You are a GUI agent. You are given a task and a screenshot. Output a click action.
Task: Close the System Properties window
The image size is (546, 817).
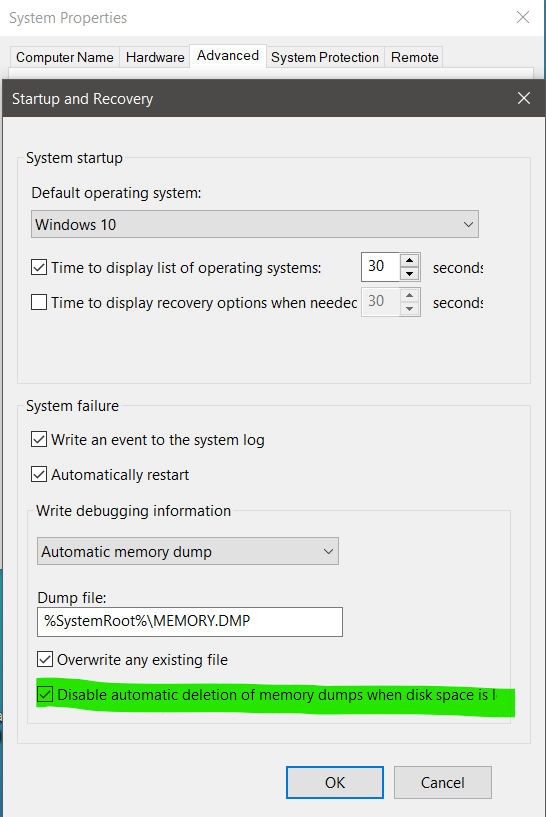click(523, 17)
